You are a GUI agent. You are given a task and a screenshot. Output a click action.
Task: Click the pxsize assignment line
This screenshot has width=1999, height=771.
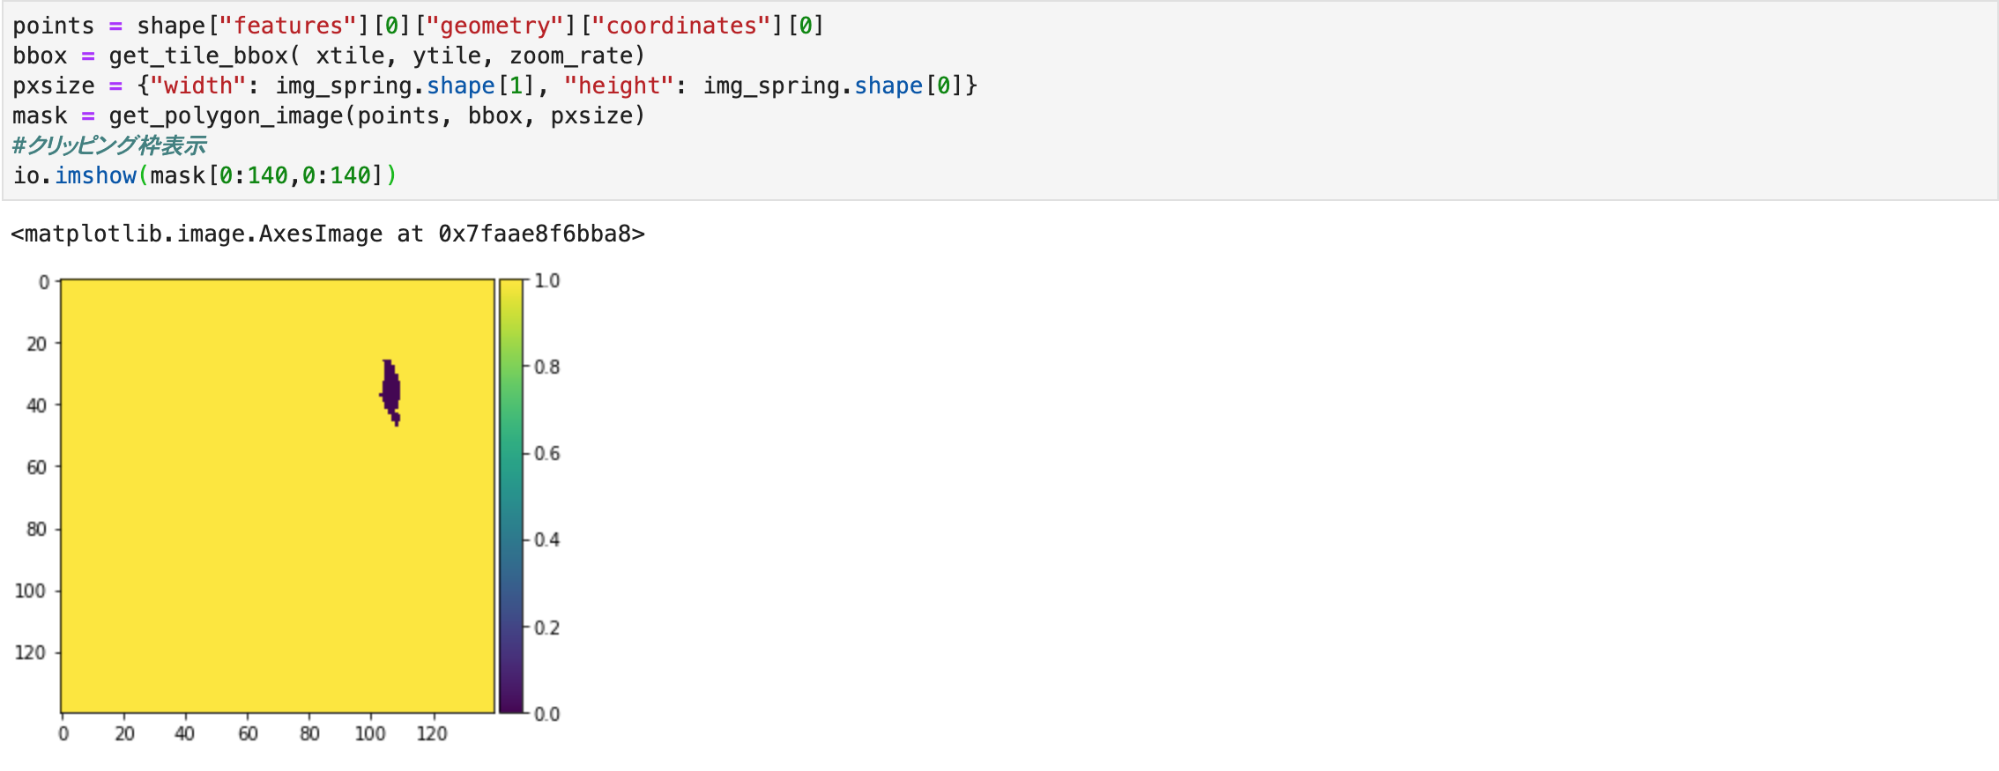[495, 86]
